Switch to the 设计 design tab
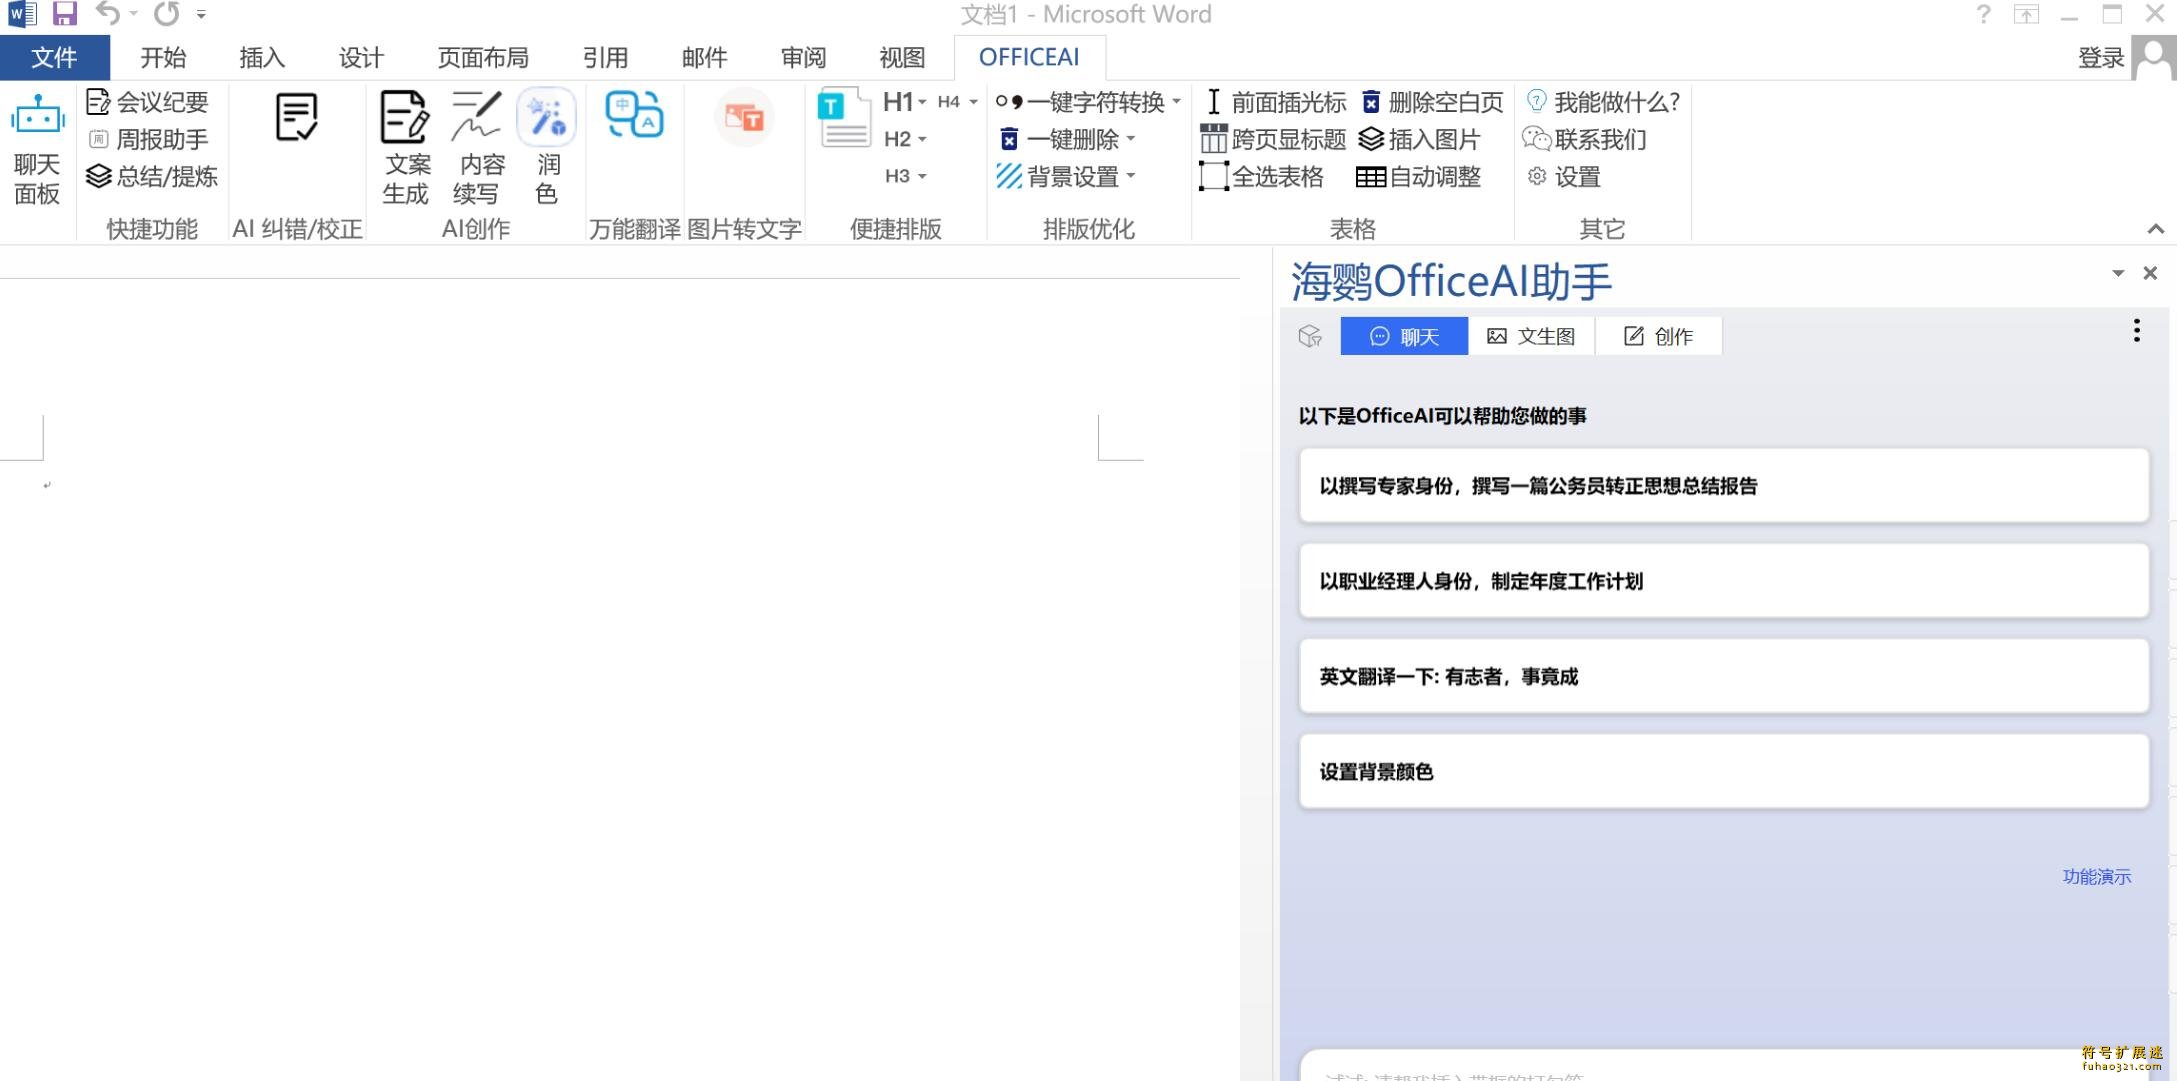The height and width of the screenshot is (1081, 2177). [361, 57]
